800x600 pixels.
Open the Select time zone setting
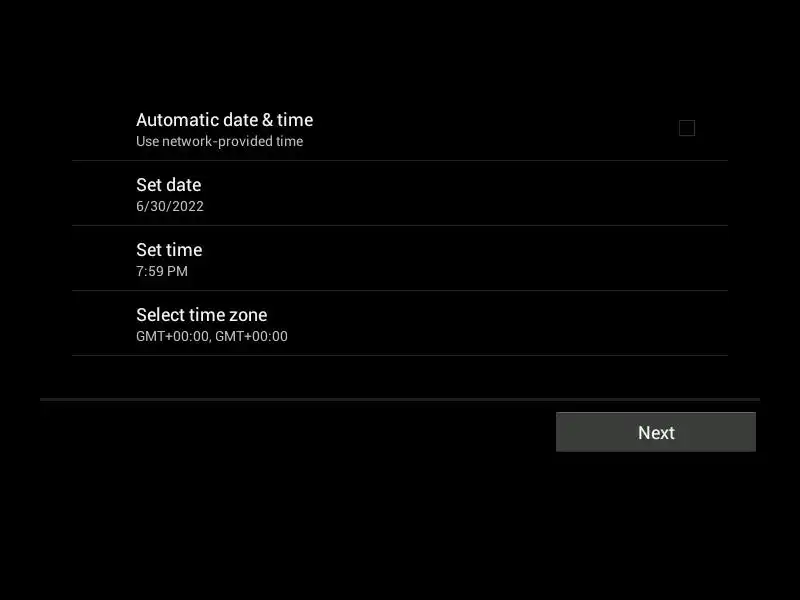[x=400, y=323]
